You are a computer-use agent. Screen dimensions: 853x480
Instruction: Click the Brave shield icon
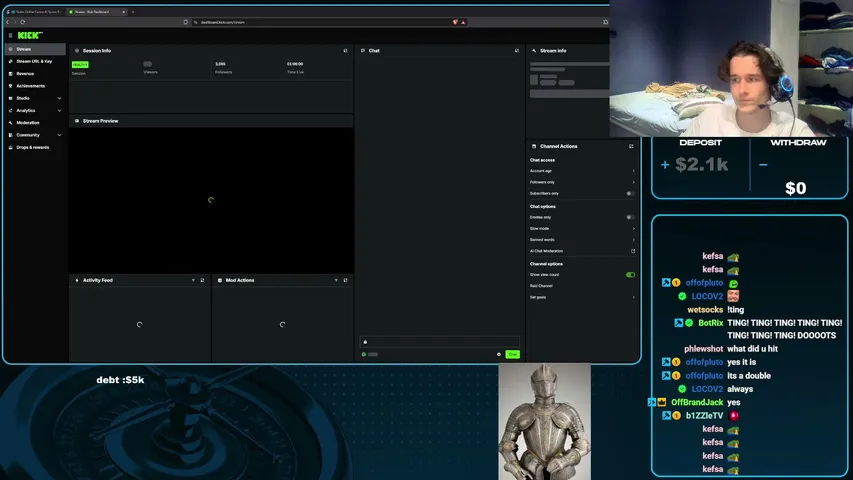point(455,22)
